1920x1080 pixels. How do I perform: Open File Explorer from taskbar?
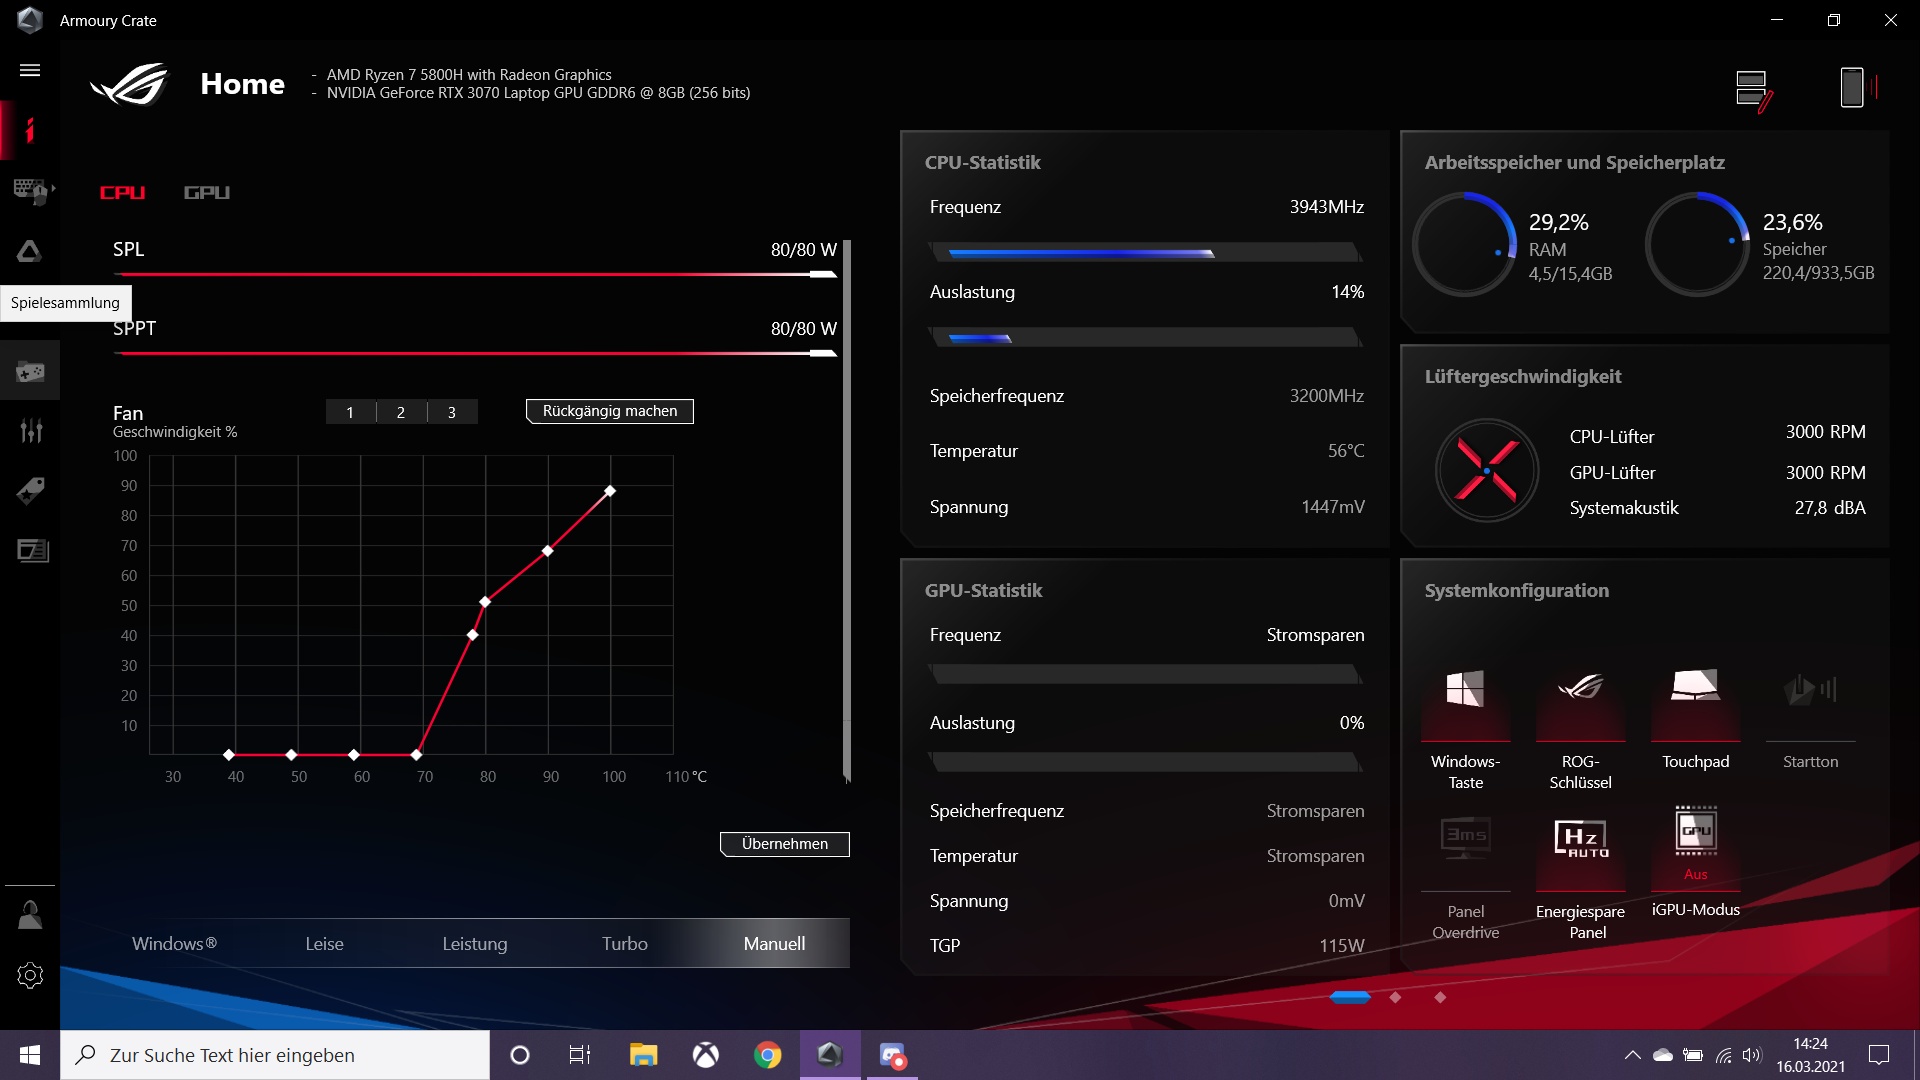[x=643, y=1055]
